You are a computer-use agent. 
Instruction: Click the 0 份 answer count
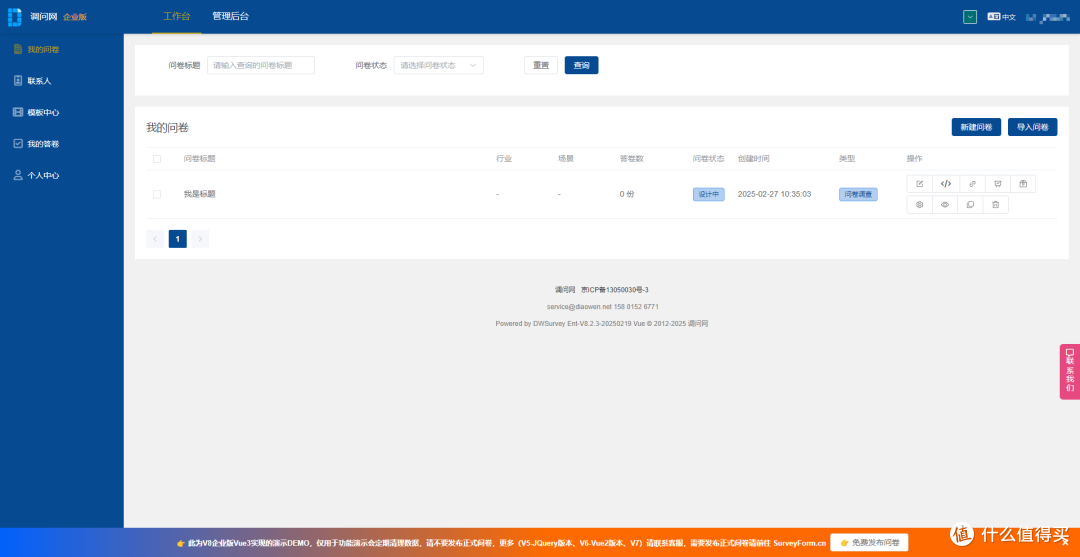[627, 194]
